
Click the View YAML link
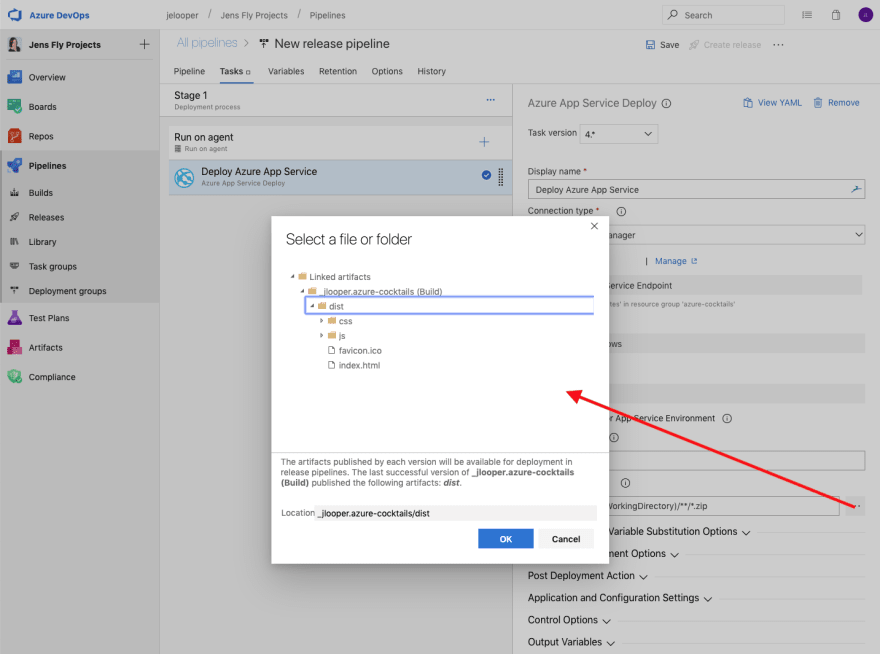point(772,103)
